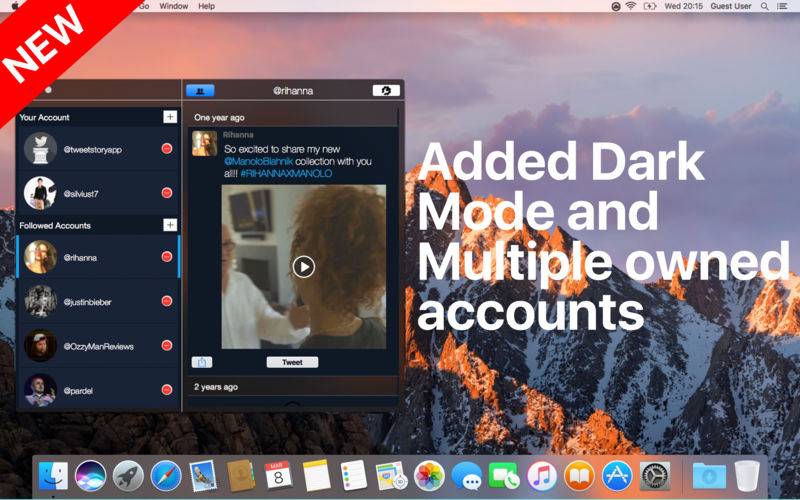Open iTunes from the Dock
This screenshot has width=800, height=500.
pyautogui.click(x=542, y=476)
